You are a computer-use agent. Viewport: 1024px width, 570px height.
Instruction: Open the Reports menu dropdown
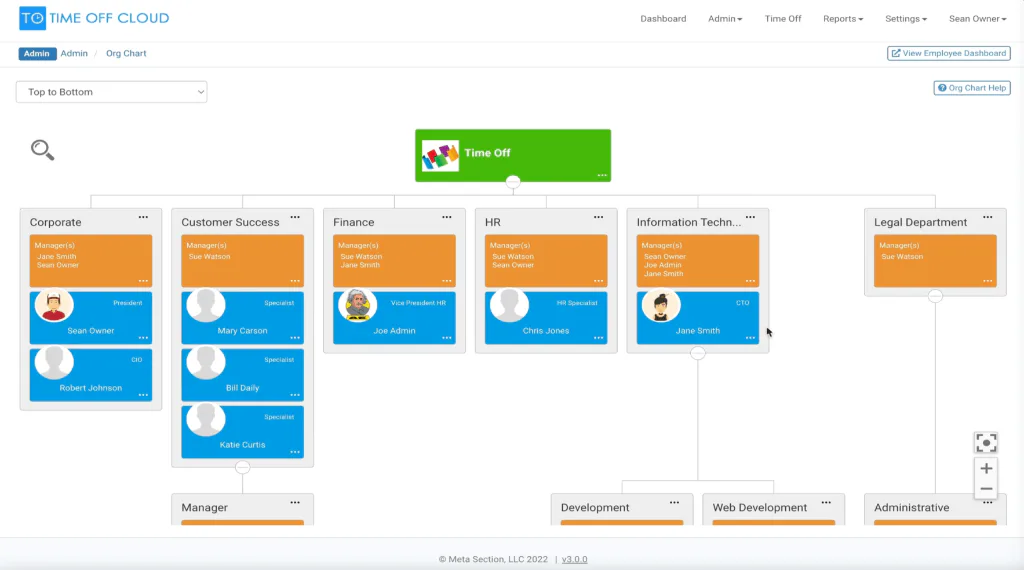(842, 19)
